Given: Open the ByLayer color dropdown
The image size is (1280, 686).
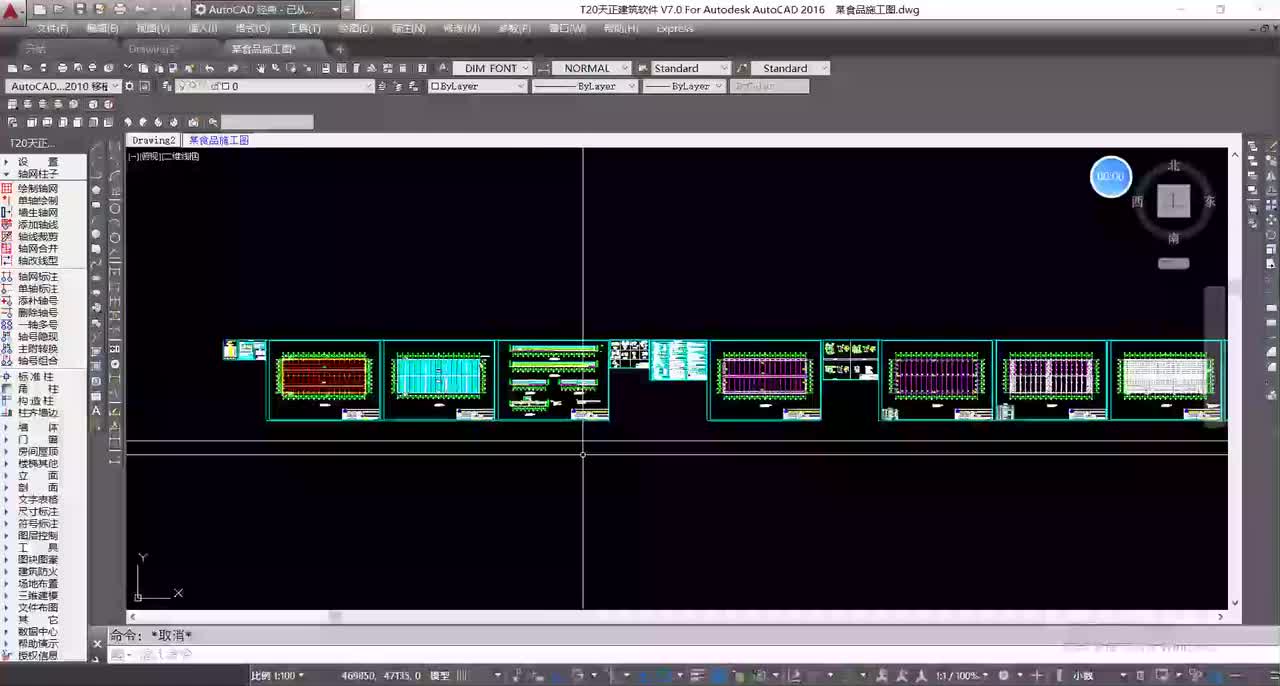Looking at the screenshot, I should coord(478,86).
